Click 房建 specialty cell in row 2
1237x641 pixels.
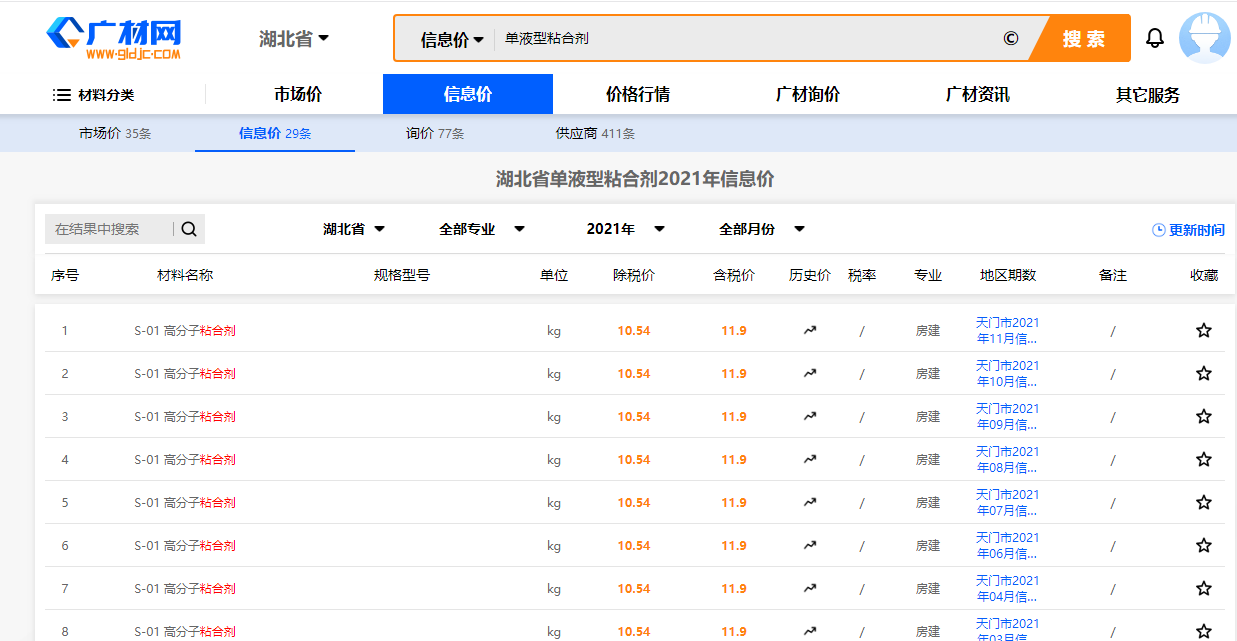click(x=928, y=374)
